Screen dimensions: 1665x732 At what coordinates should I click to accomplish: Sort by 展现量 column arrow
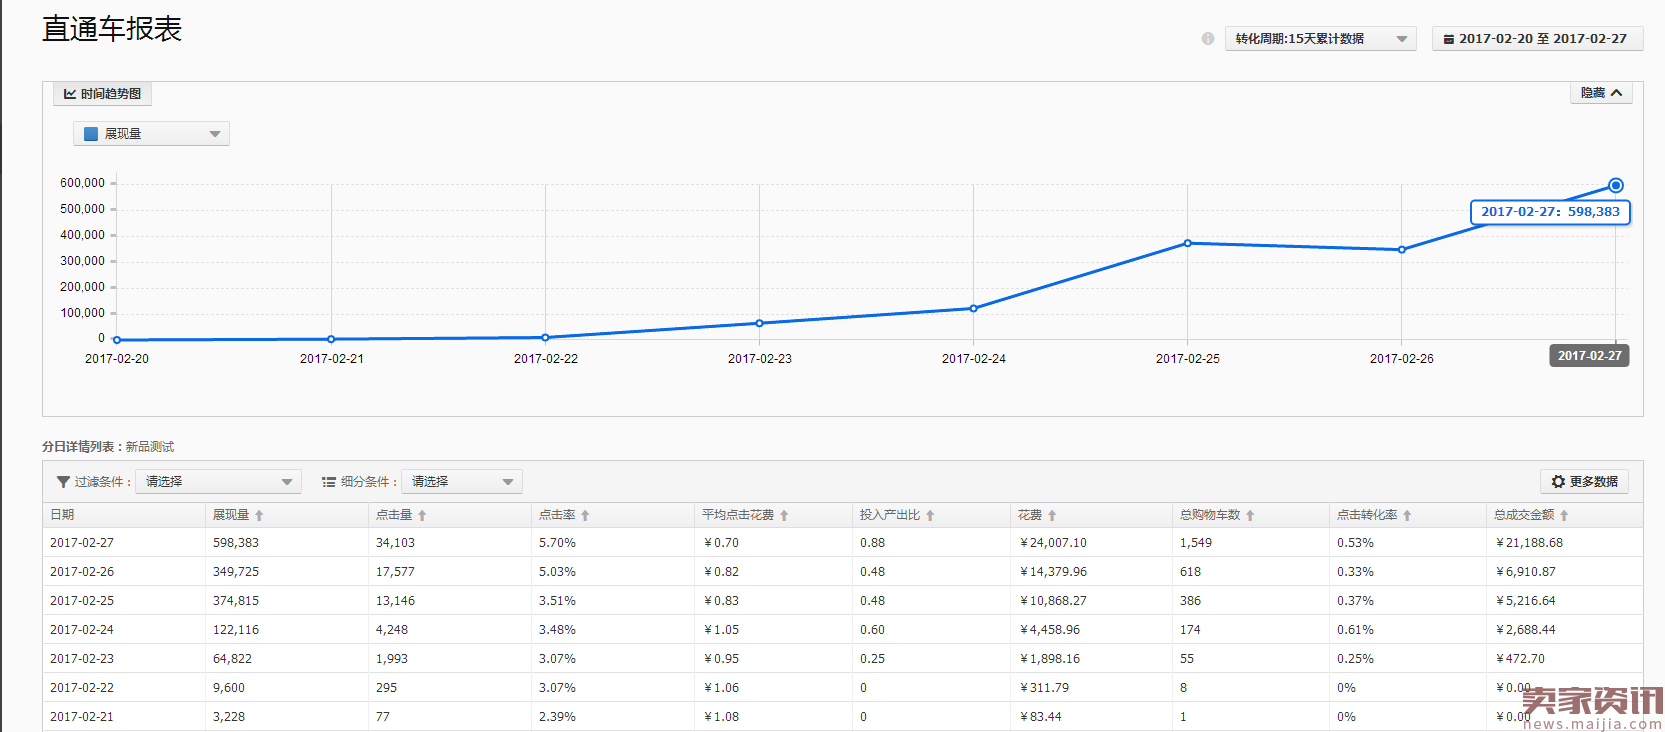pyautogui.click(x=259, y=516)
